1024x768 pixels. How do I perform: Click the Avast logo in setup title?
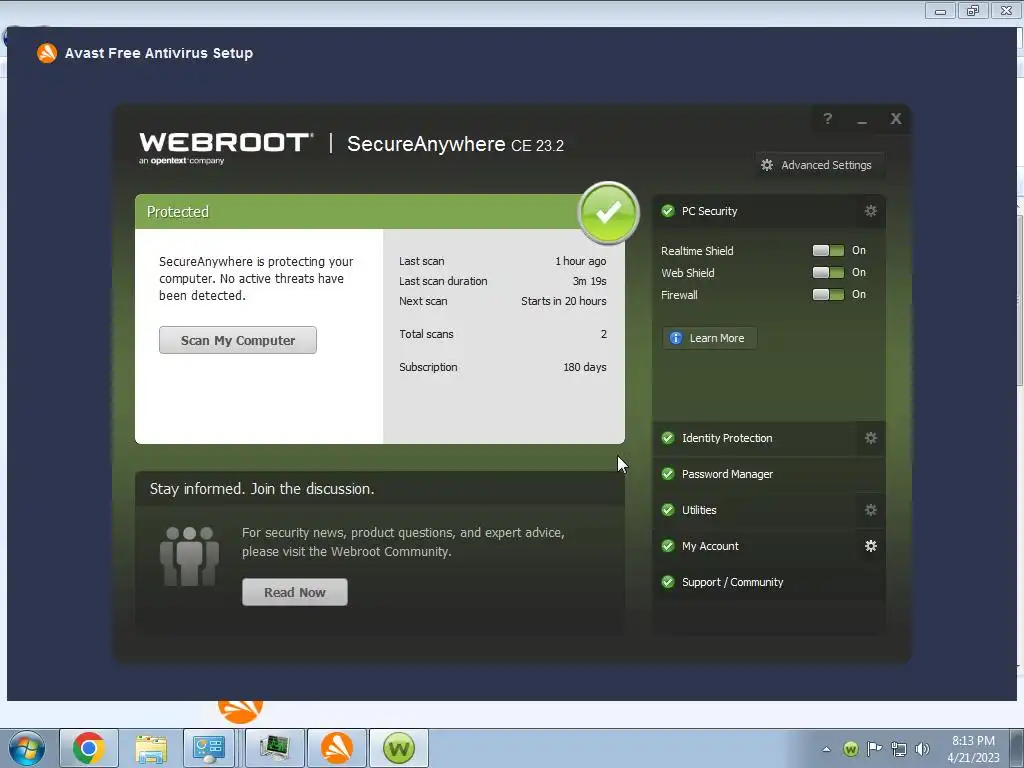46,53
